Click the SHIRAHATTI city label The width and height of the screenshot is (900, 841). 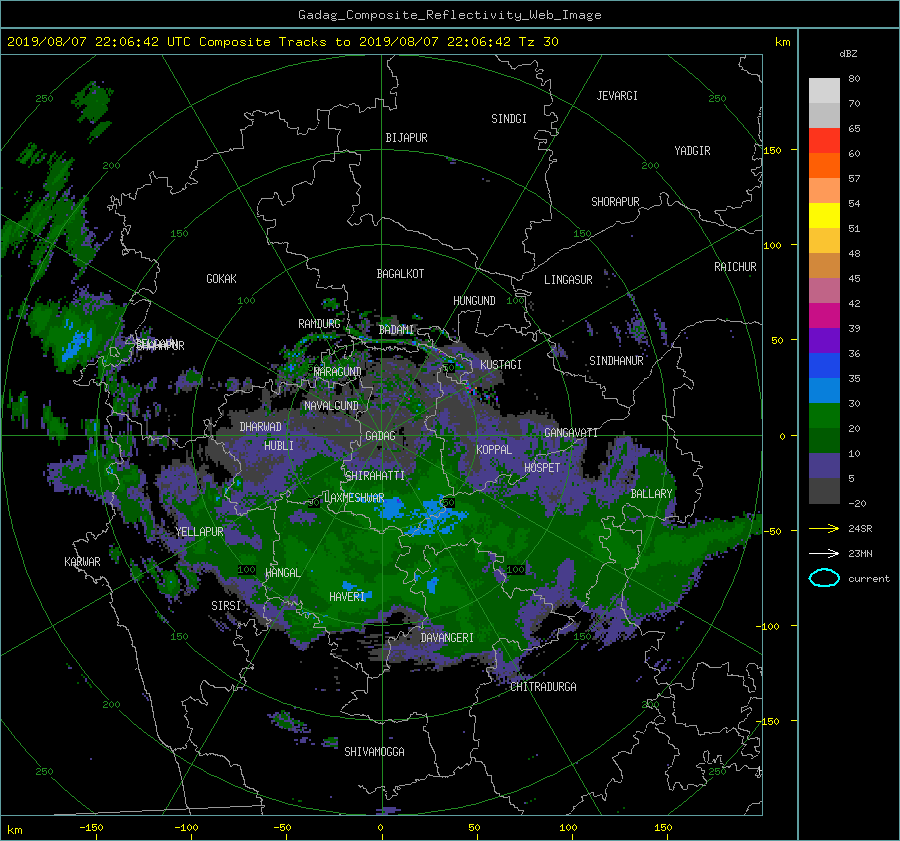click(x=375, y=476)
